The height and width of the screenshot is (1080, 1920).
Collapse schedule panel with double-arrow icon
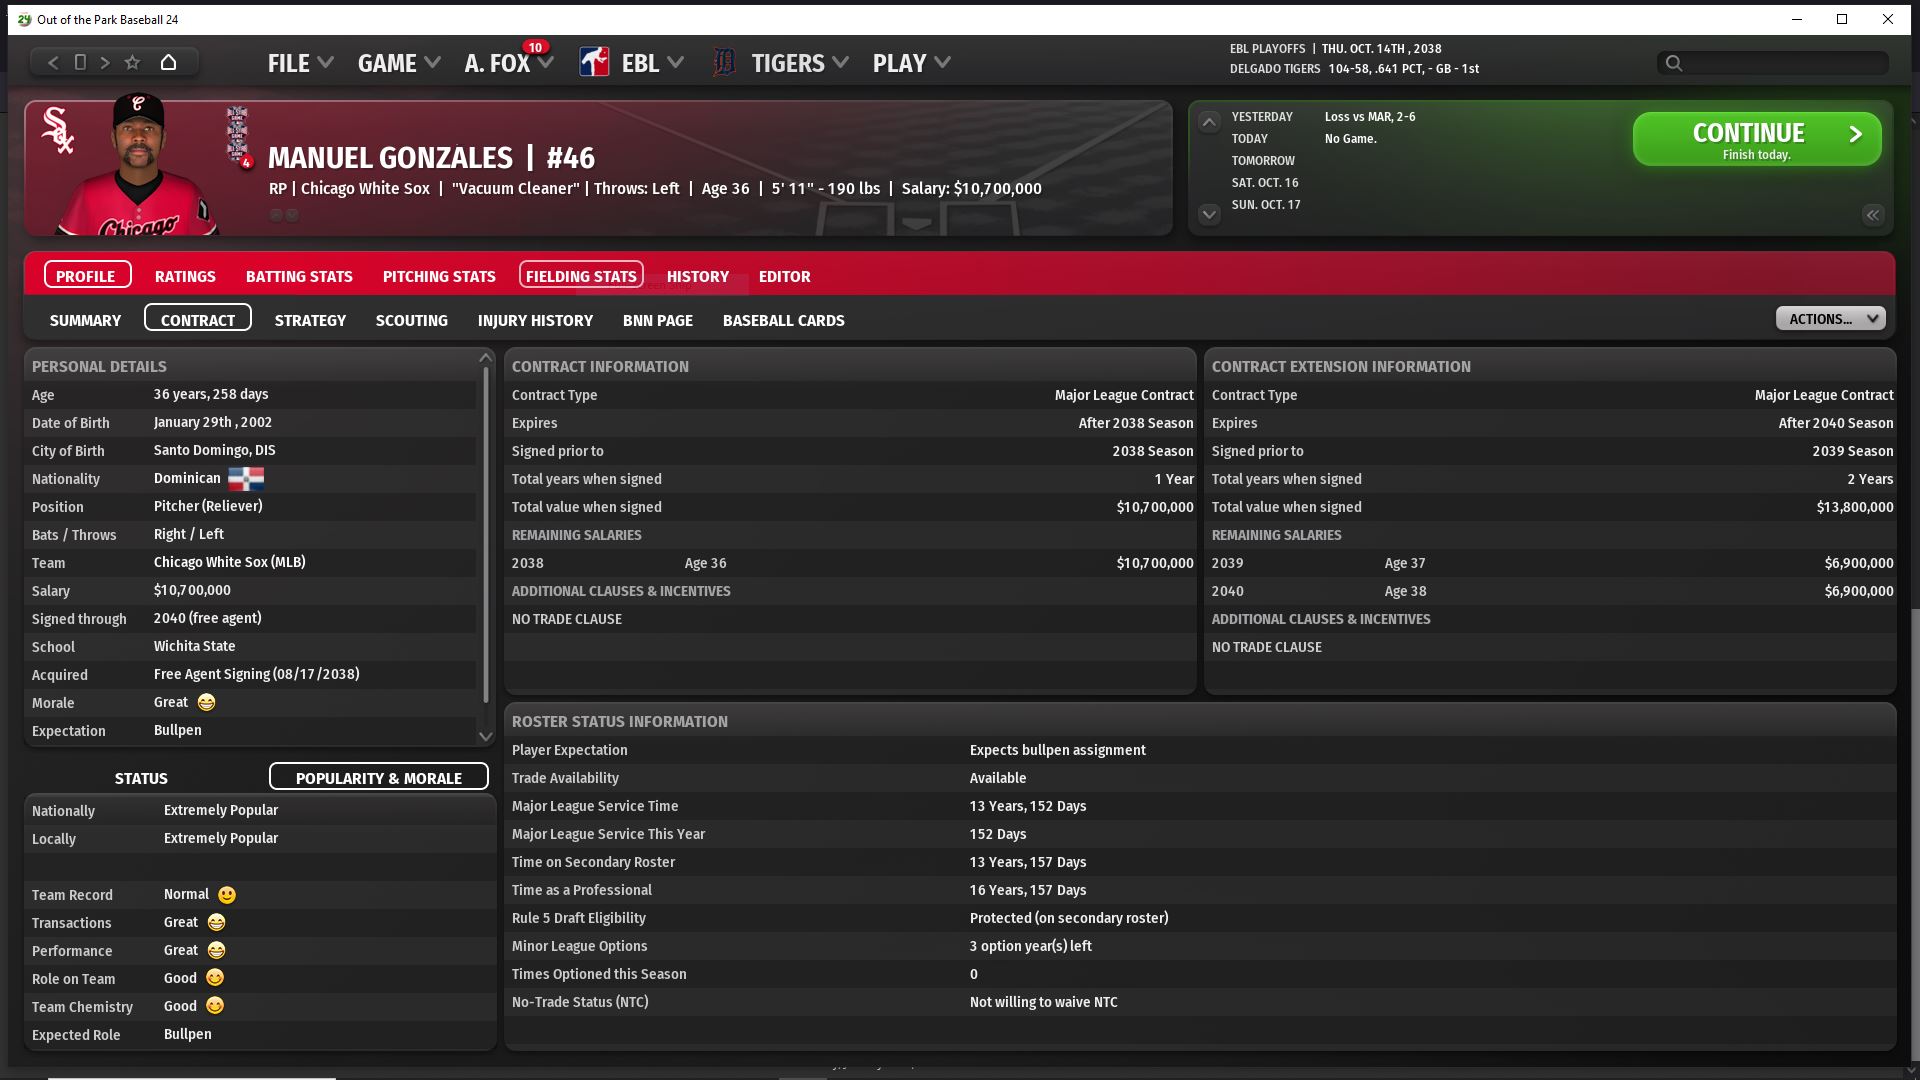[x=1872, y=215]
